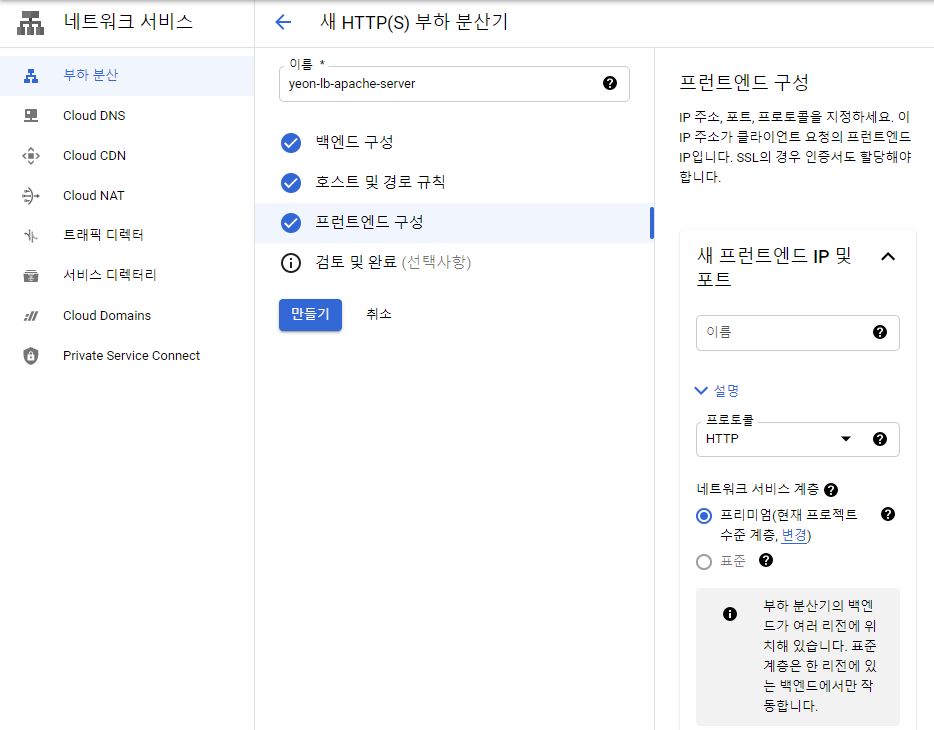Click the 부하 분산 sidebar icon
The image size is (934, 730).
pyautogui.click(x=31, y=76)
